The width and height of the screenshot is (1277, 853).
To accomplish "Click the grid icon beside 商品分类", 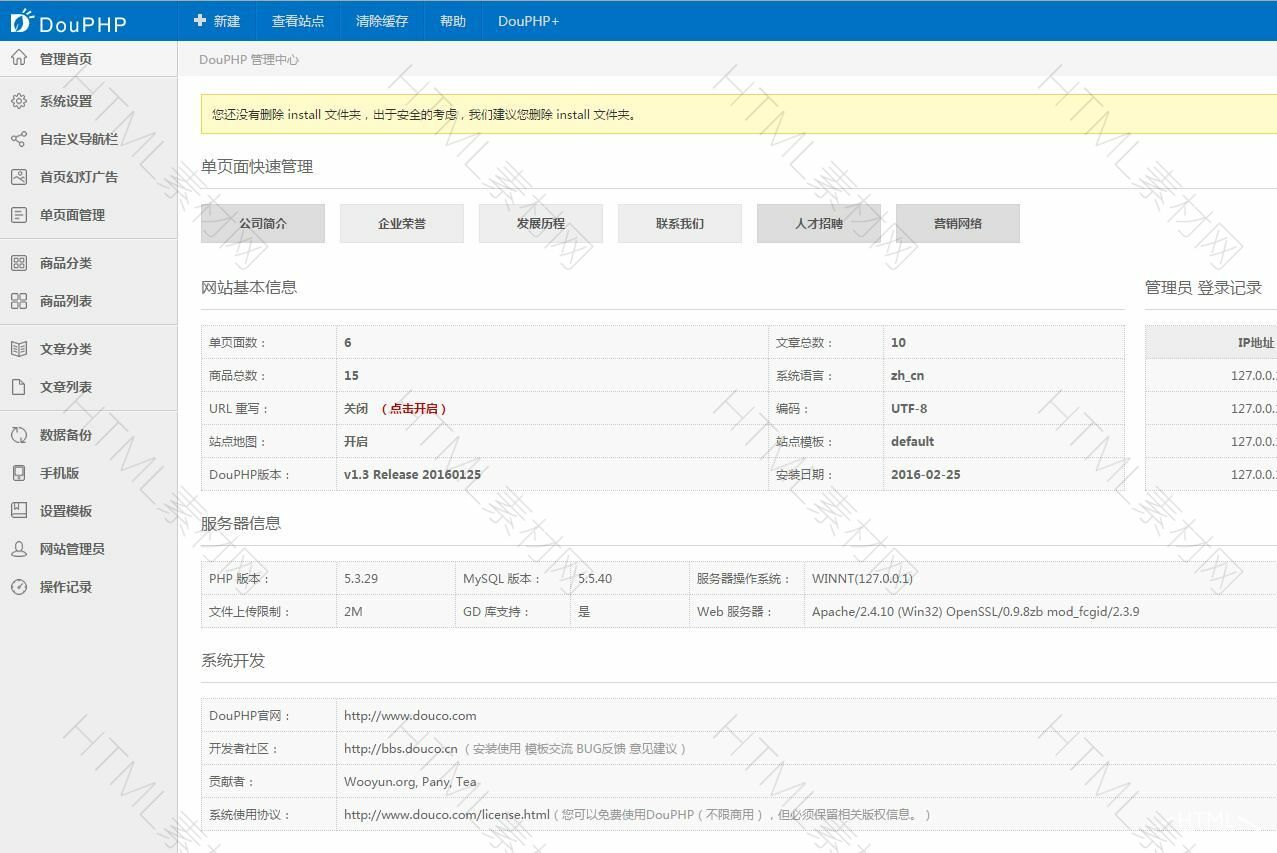I will pyautogui.click(x=18, y=263).
